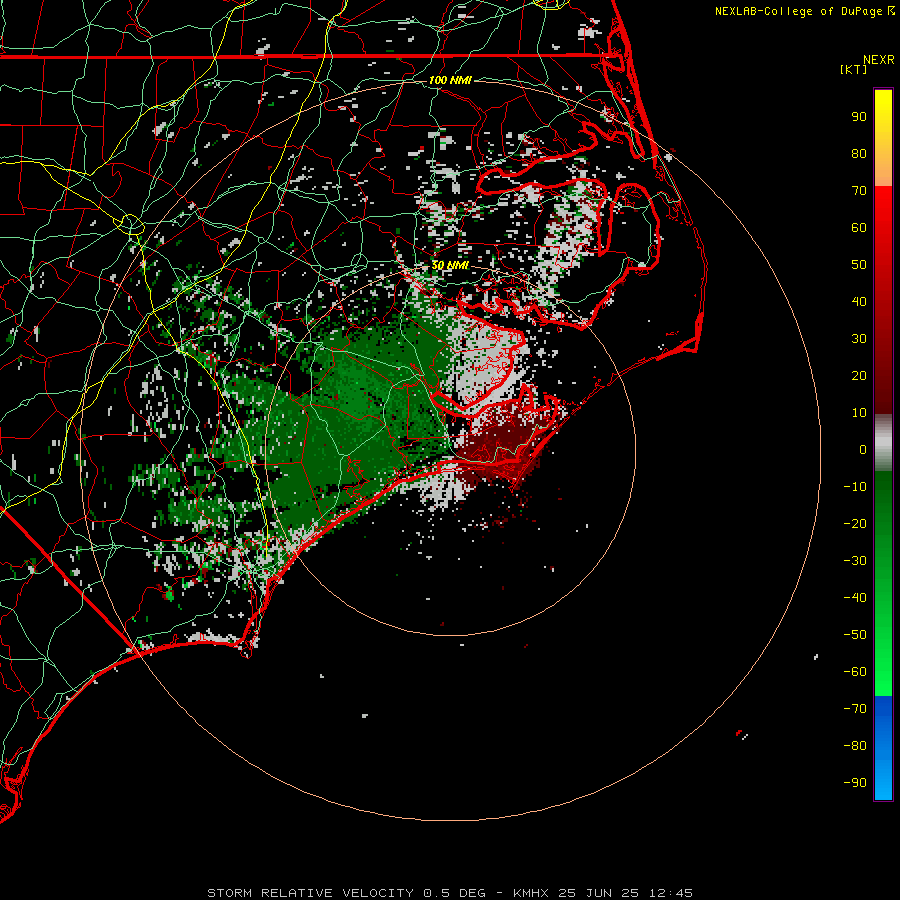Click the -80 value on the velocity scale
Image resolution: width=900 pixels, height=900 pixels.
(855, 746)
